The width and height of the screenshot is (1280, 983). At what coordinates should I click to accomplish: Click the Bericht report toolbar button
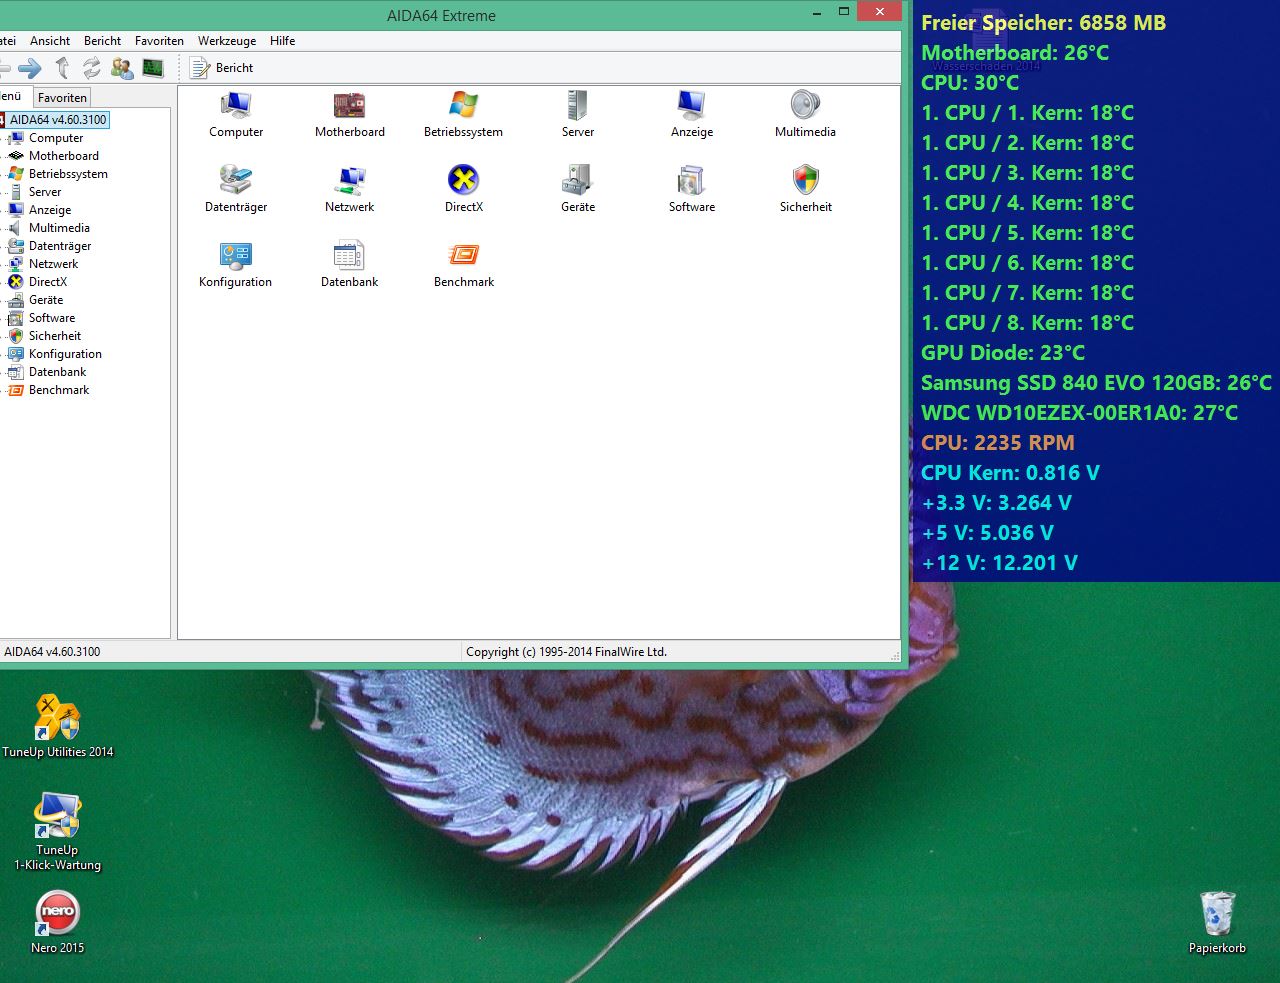tap(221, 68)
